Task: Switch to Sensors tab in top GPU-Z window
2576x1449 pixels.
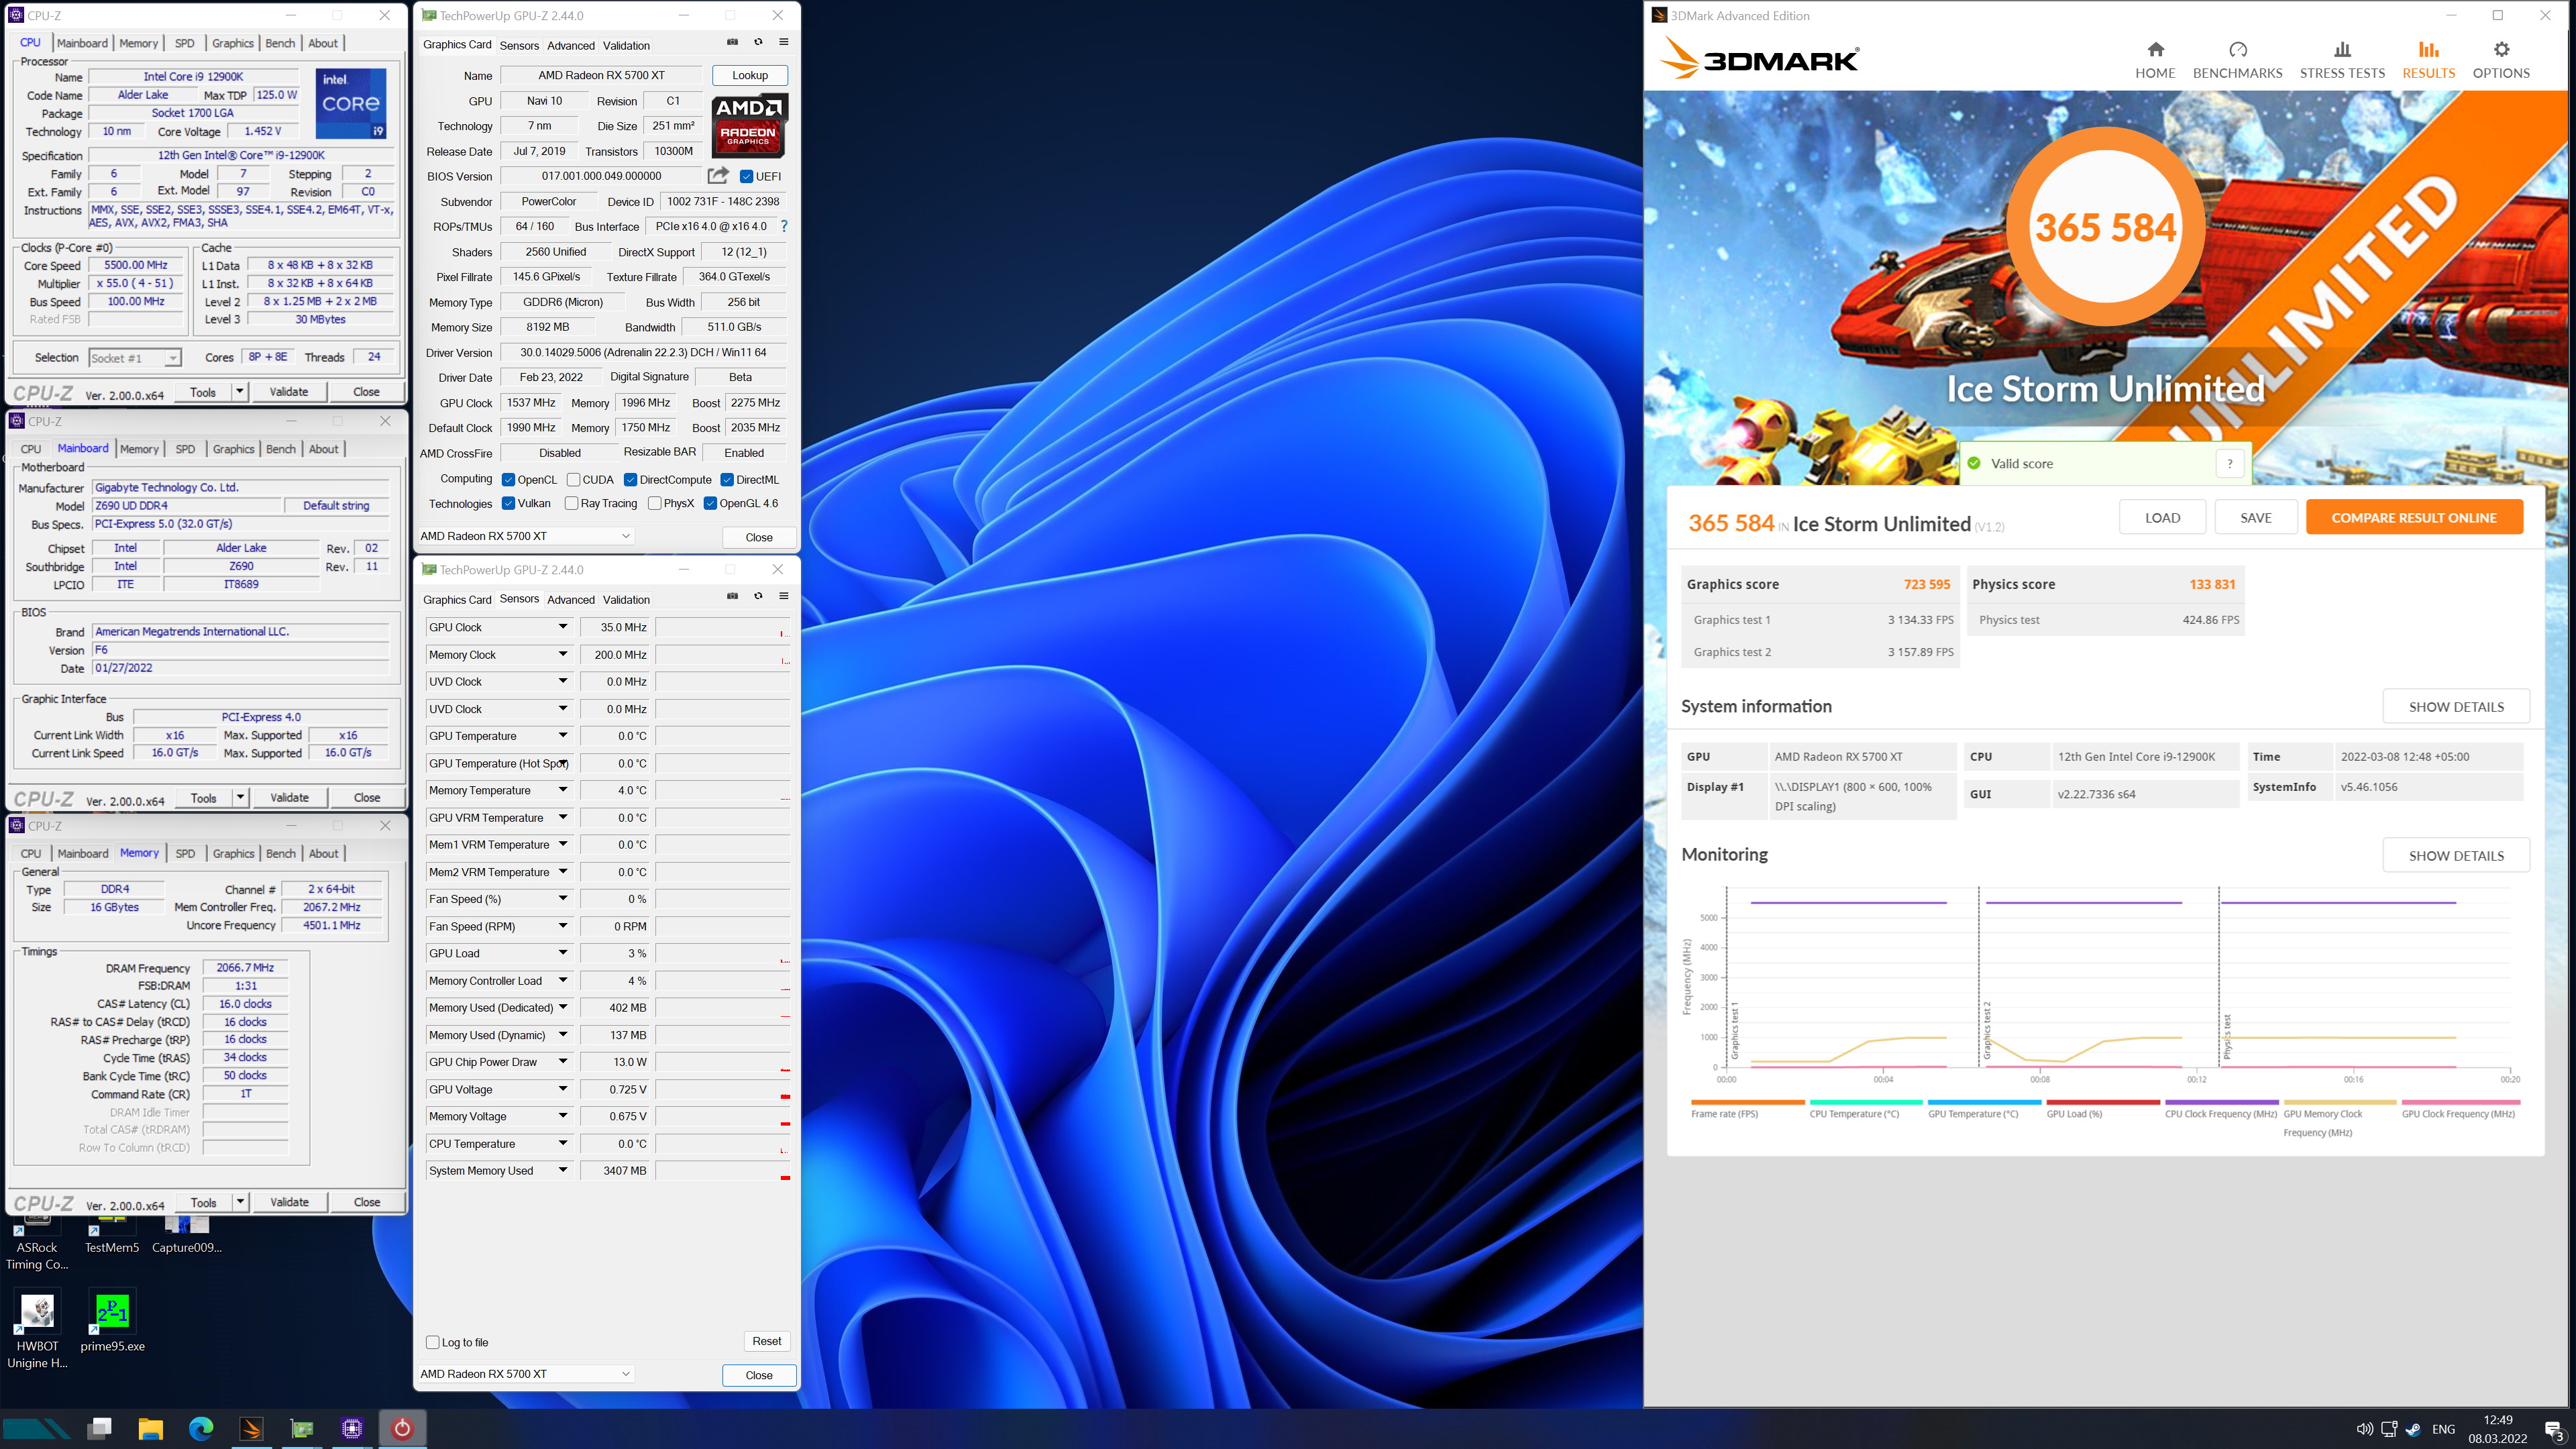Action: (519, 45)
